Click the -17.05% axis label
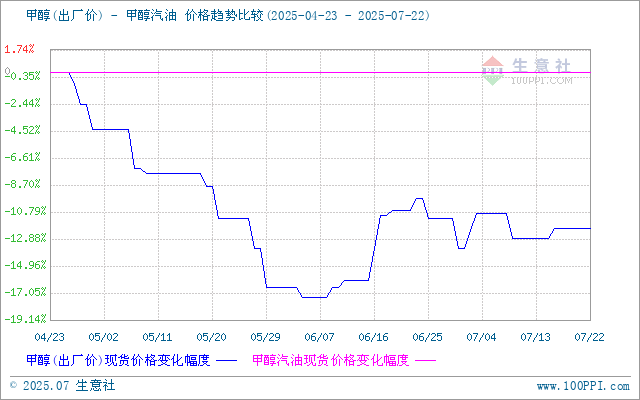Screen dimensions: 640x400 (x=25, y=293)
